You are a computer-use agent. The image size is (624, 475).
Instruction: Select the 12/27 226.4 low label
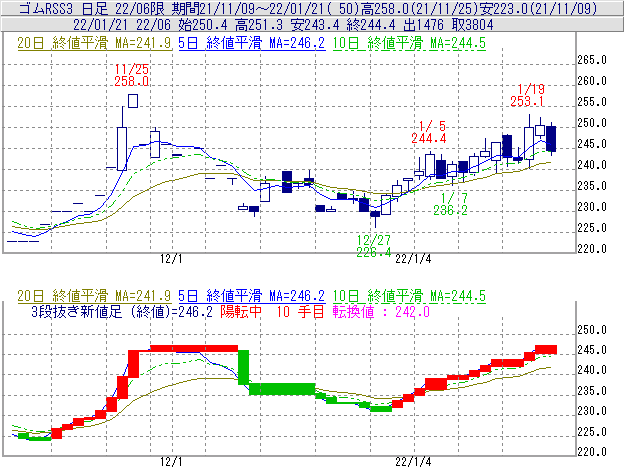click(374, 246)
